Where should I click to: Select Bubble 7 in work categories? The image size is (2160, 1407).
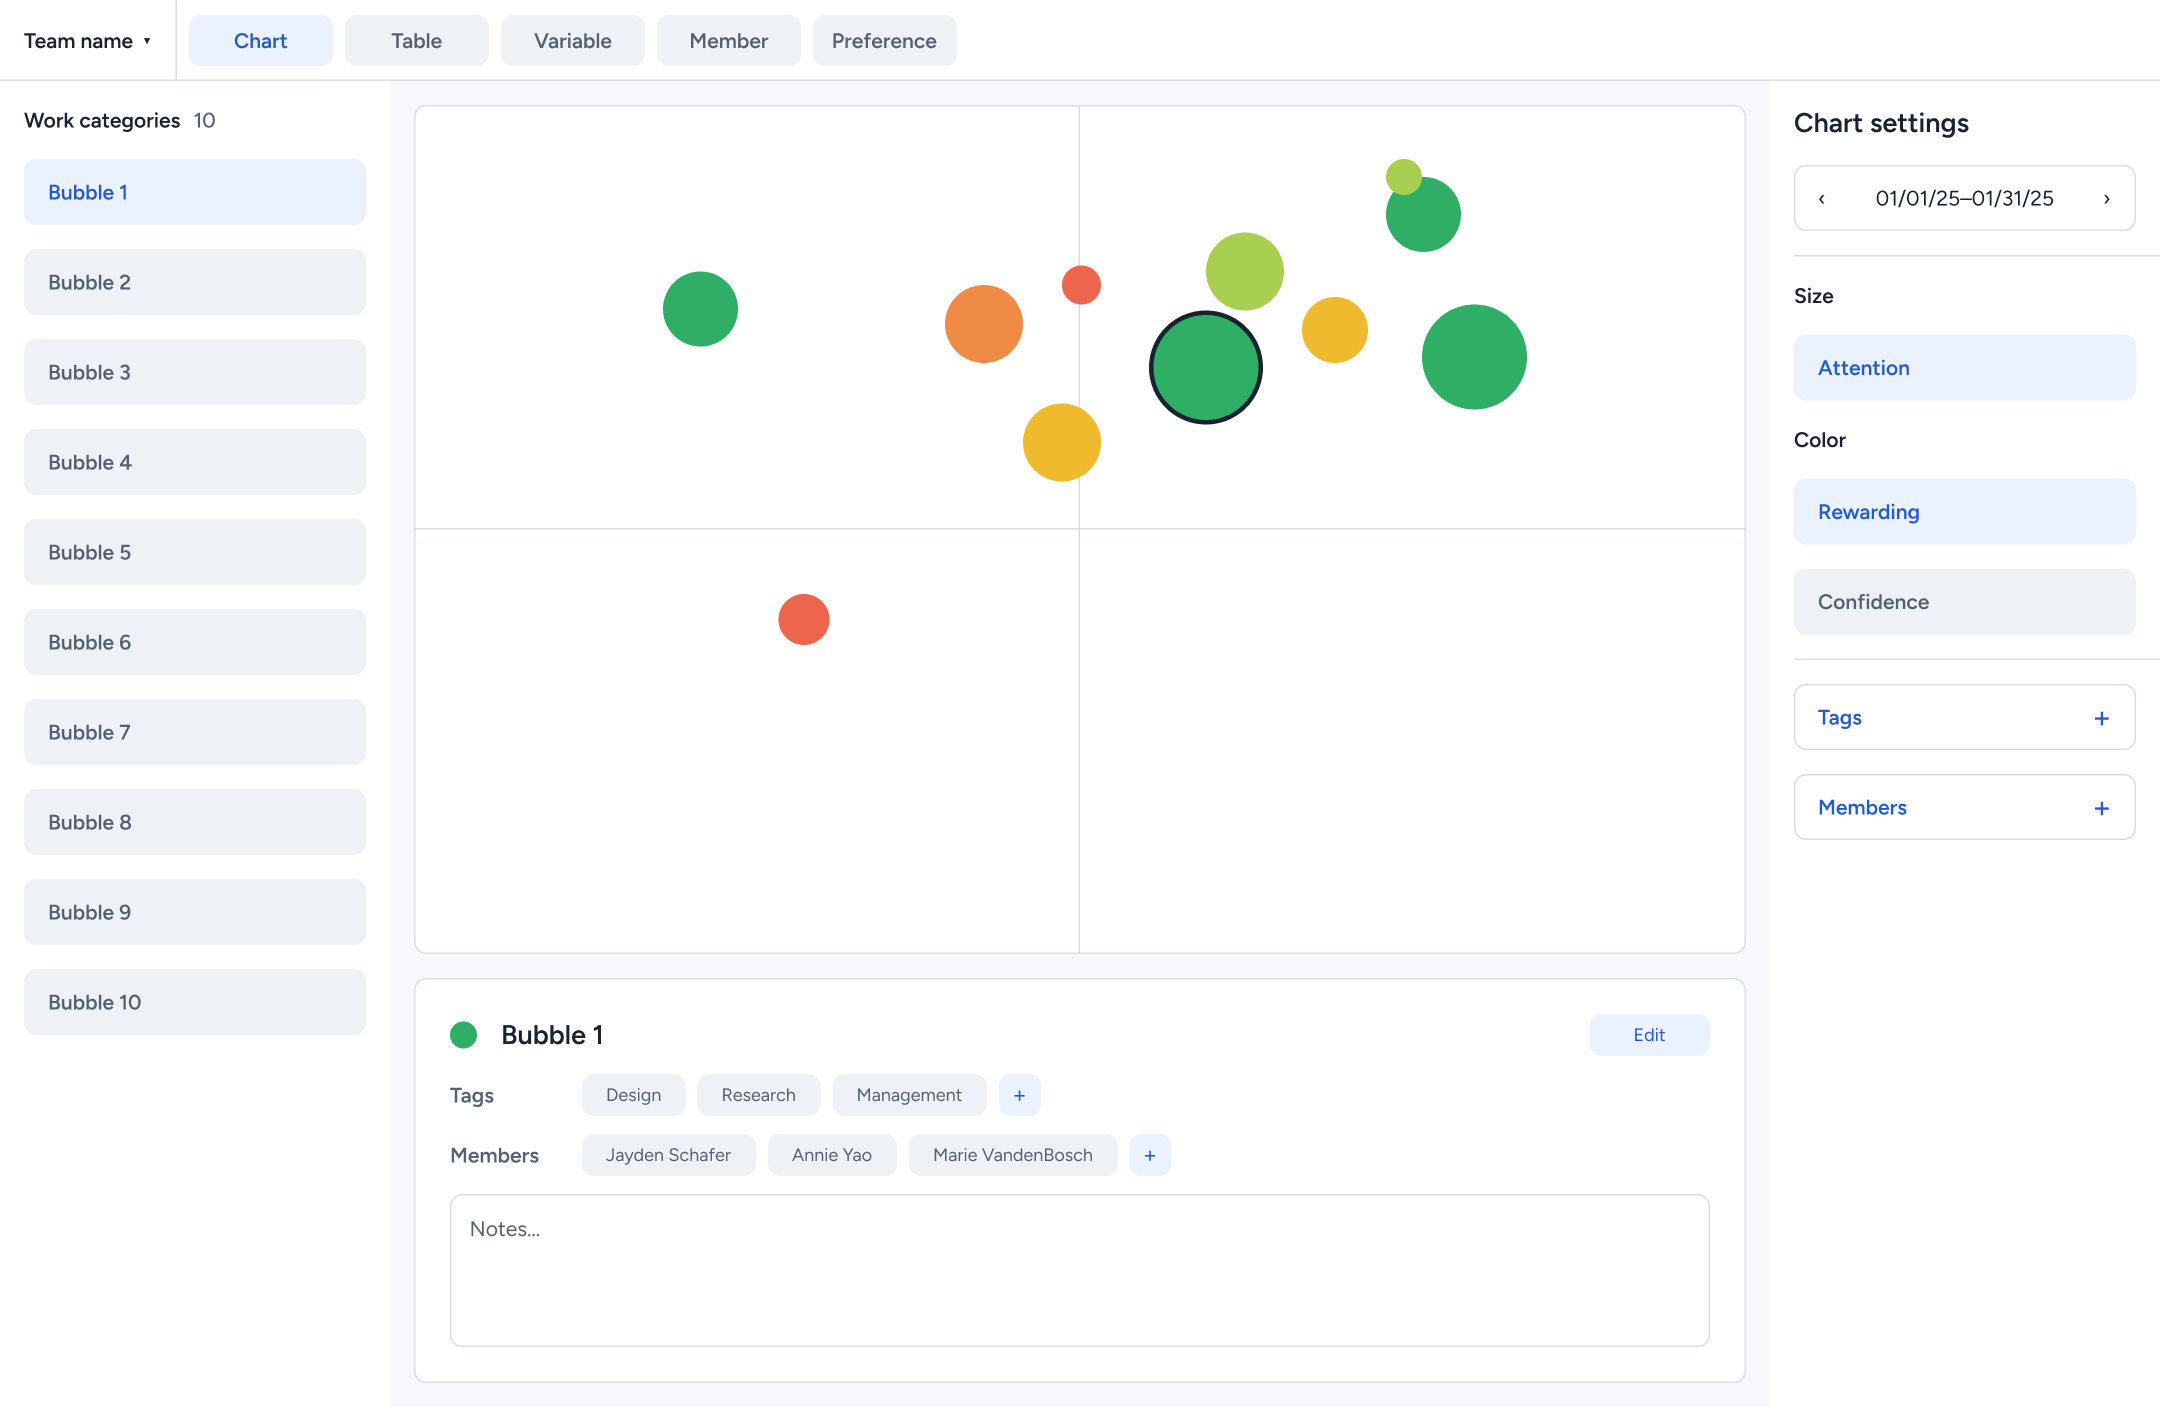point(195,732)
